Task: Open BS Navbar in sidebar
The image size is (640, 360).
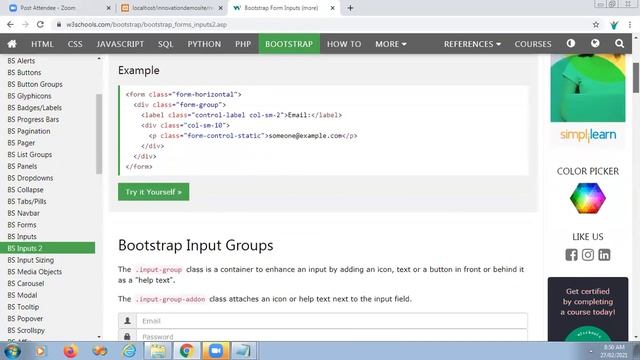Action: (x=23, y=213)
